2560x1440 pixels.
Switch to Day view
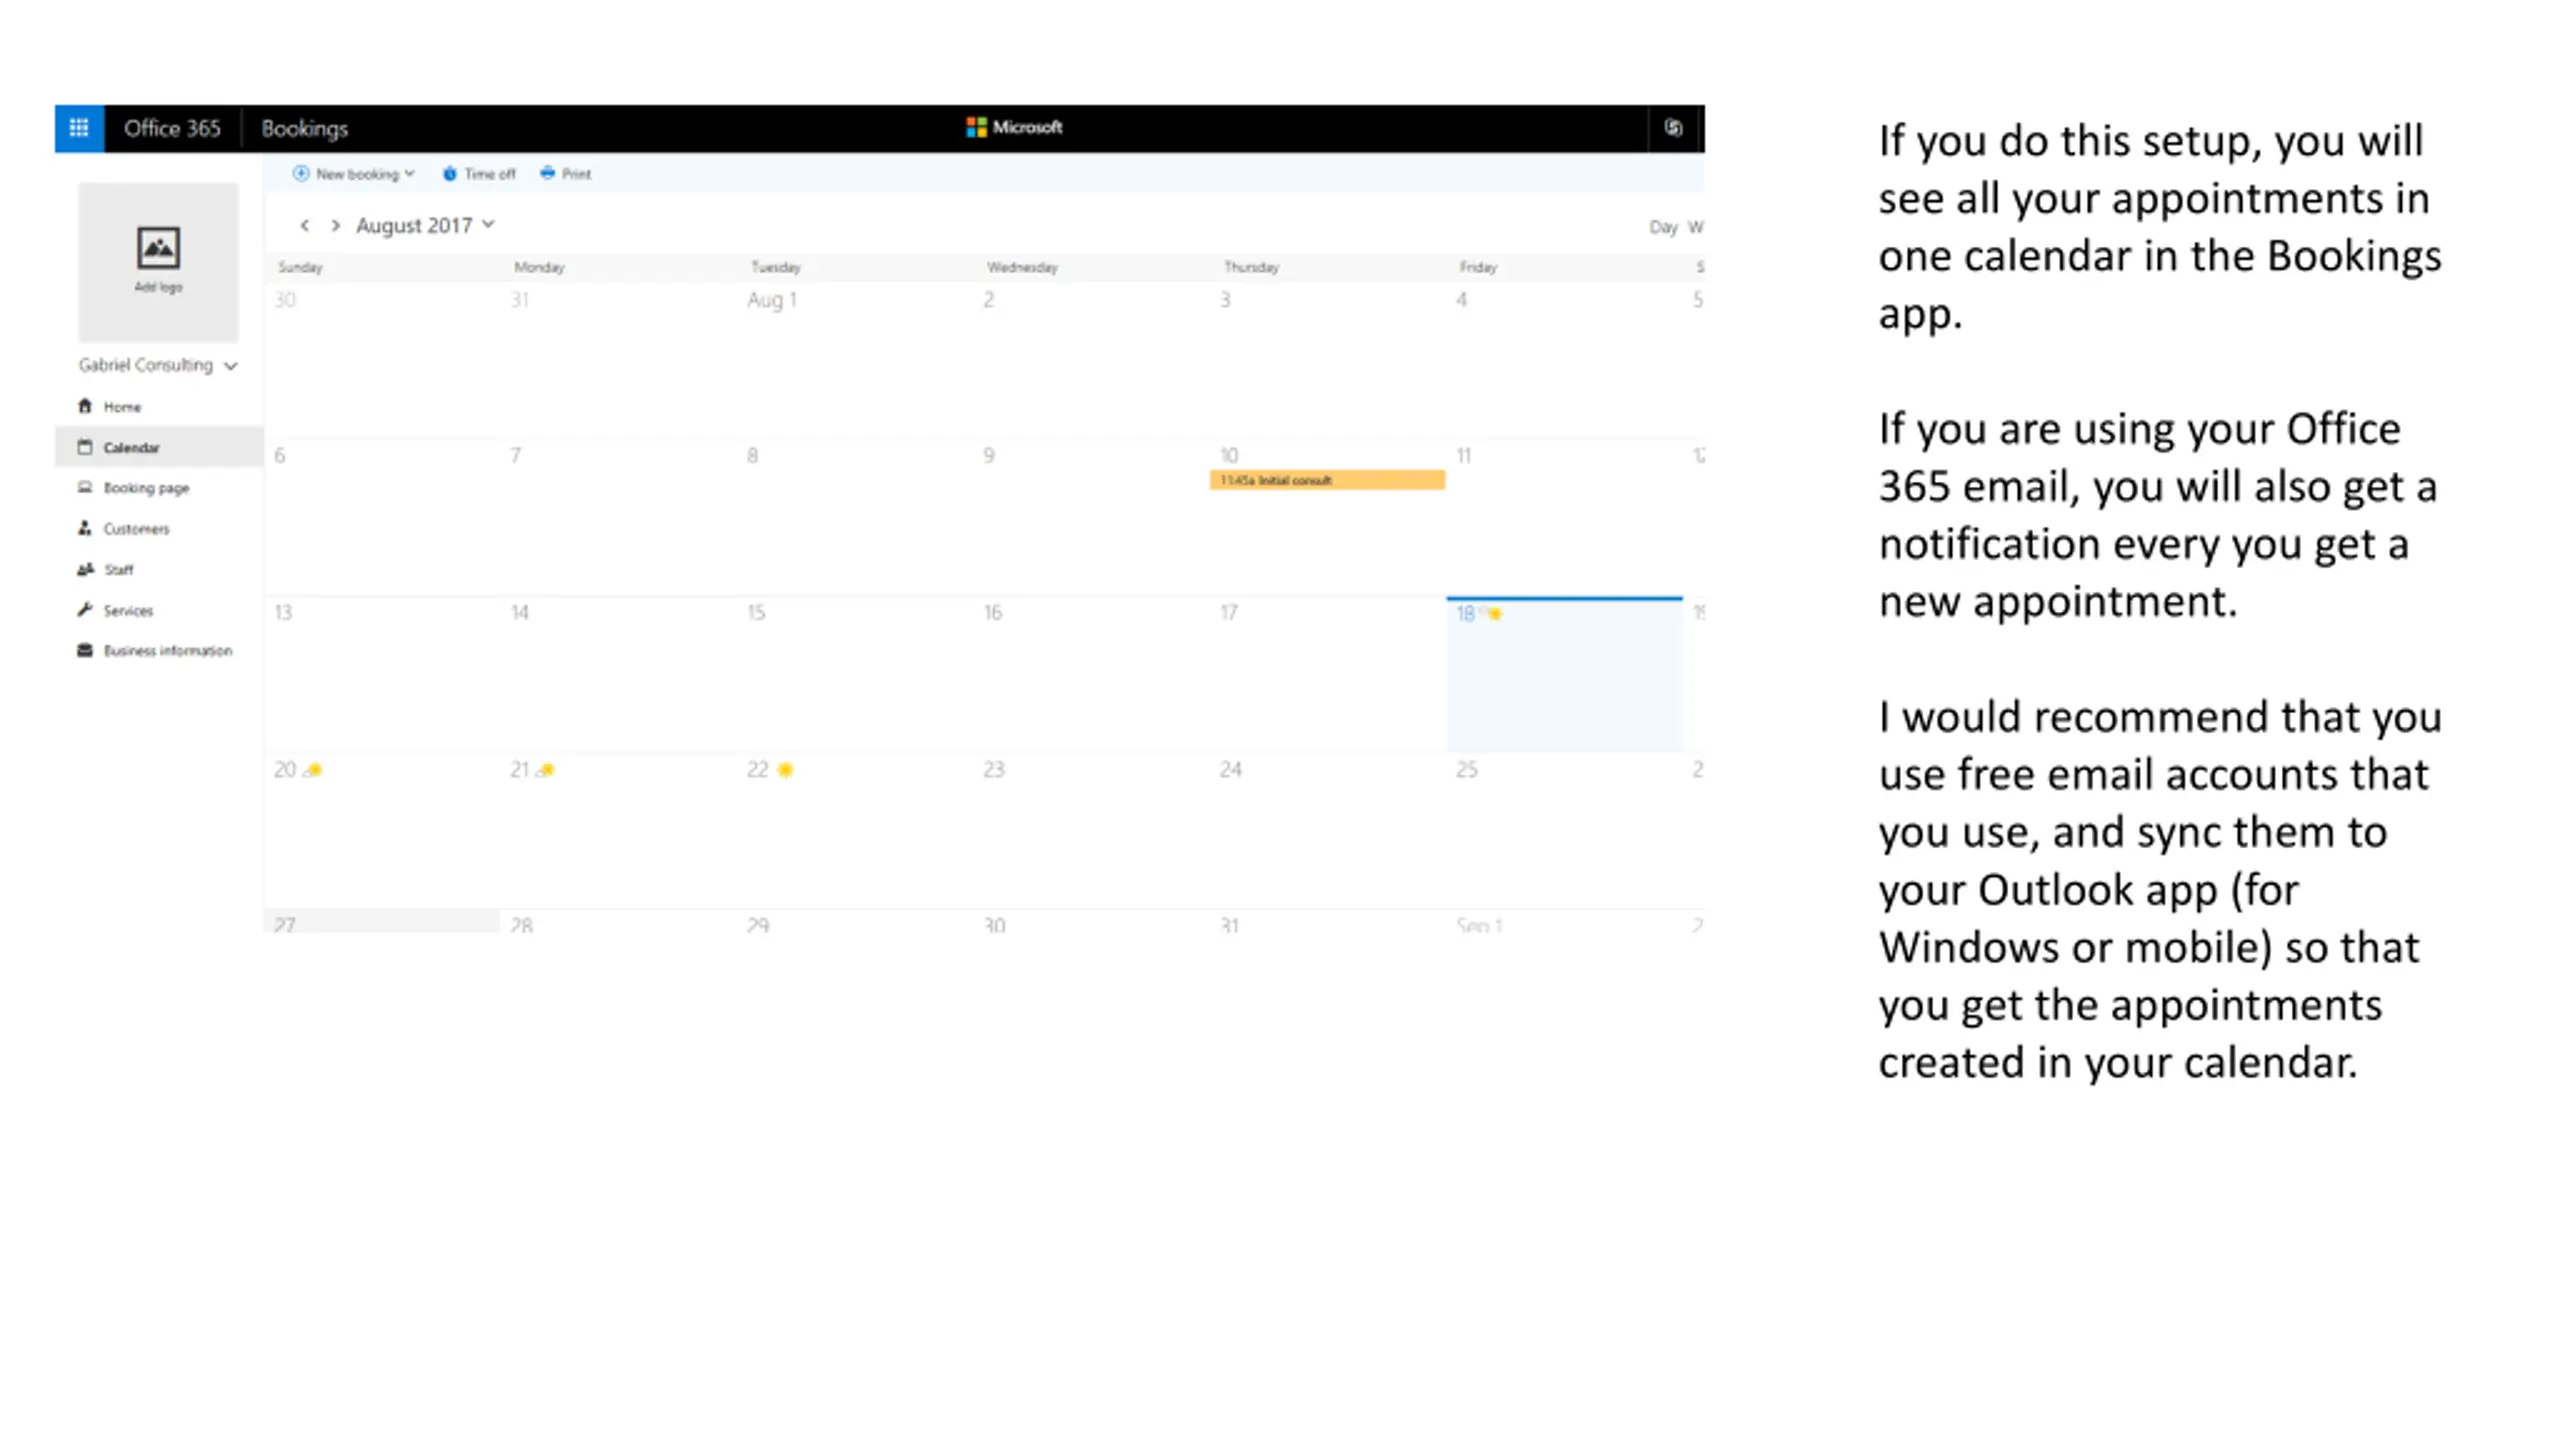click(x=1662, y=228)
